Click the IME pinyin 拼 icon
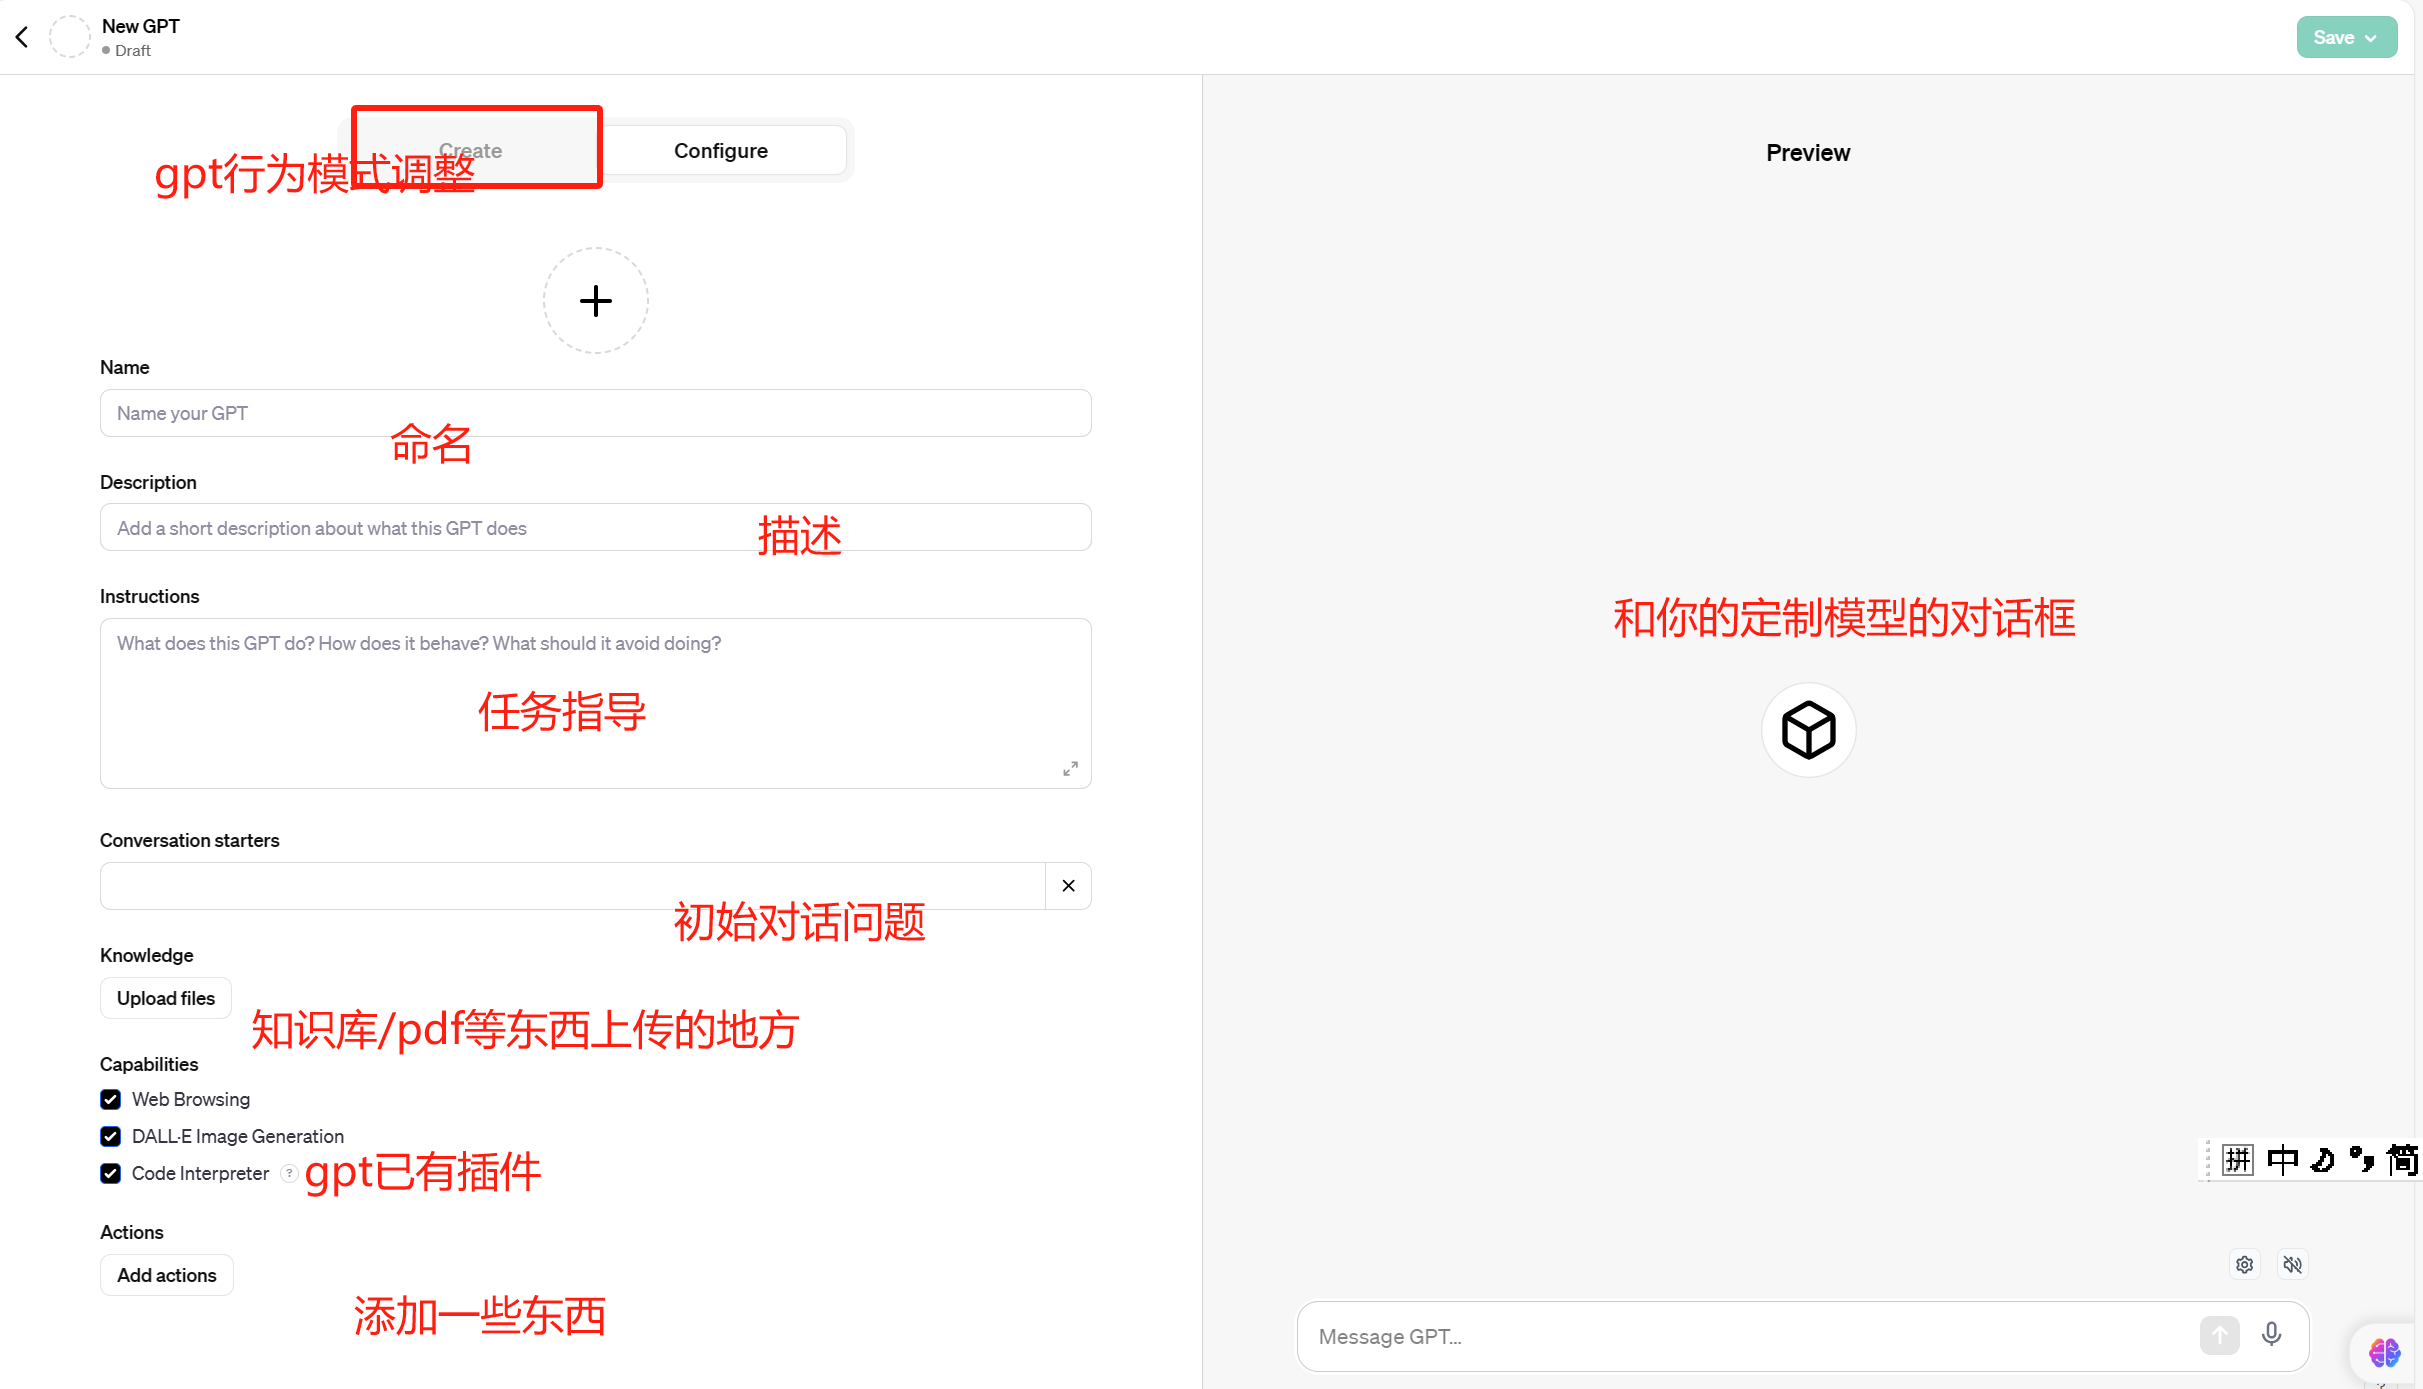The image size is (2423, 1389). (x=2237, y=1160)
